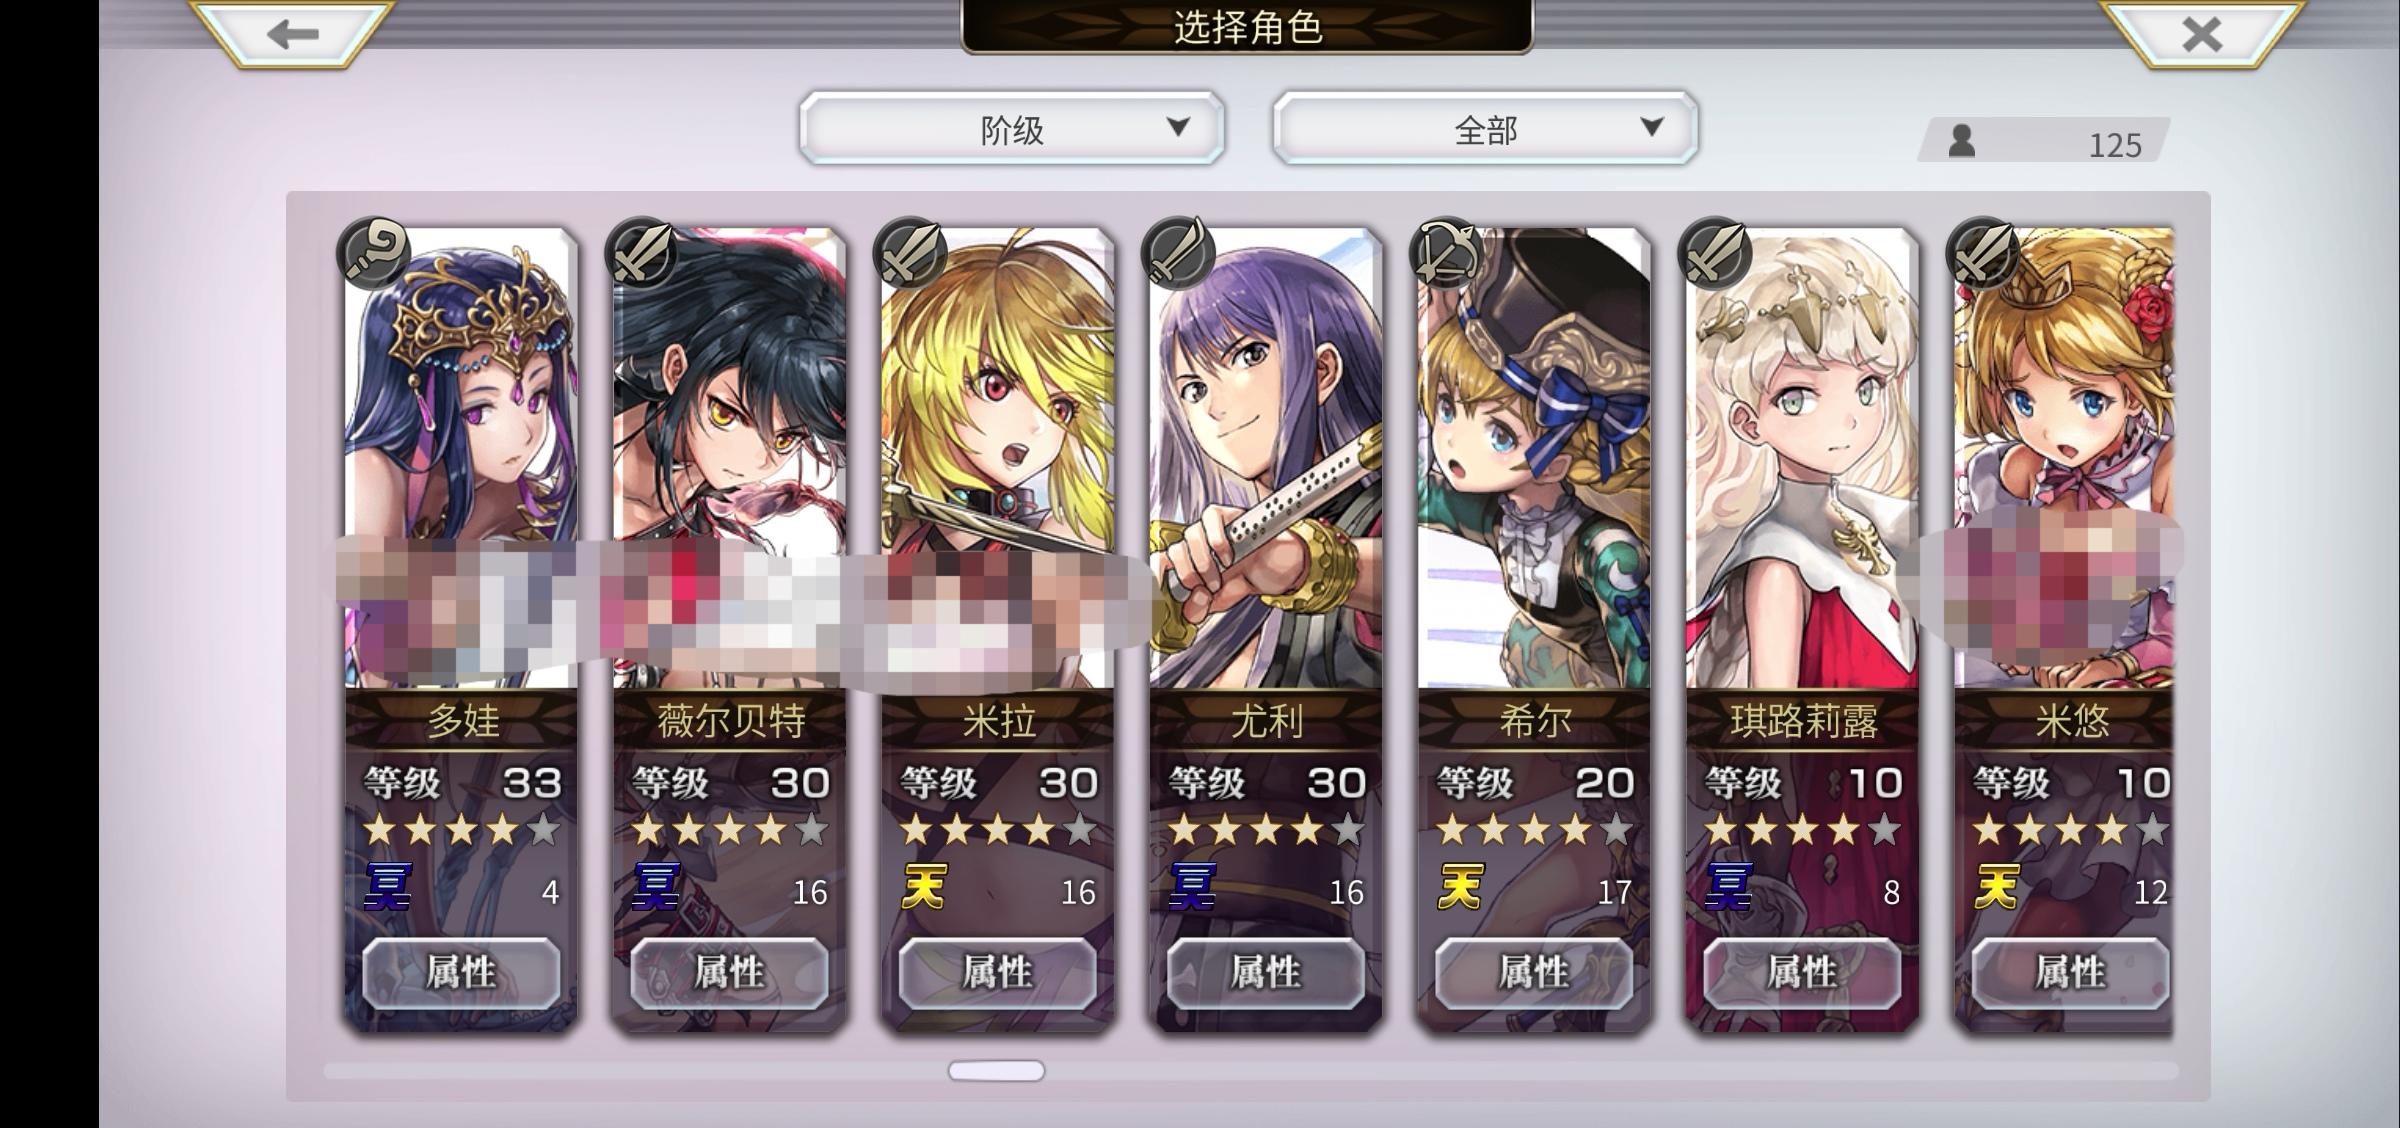Tap the sword icon on 琪路莉露's card
Viewport: 2400px width, 1128px height.
coord(1715,252)
